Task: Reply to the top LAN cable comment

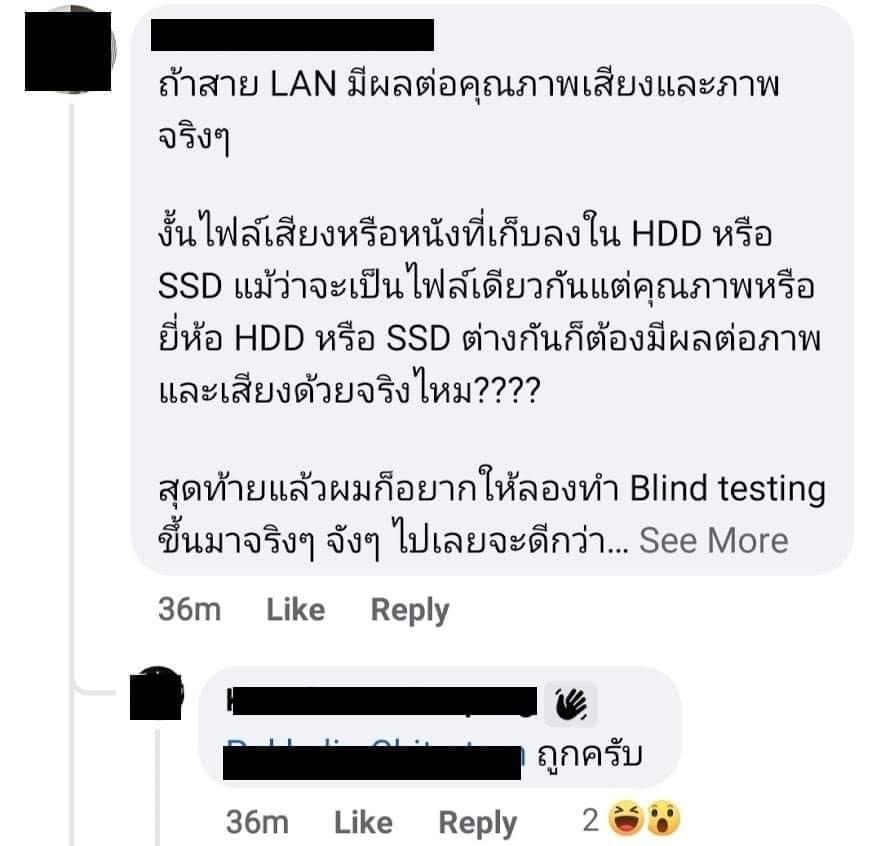Action: [410, 610]
